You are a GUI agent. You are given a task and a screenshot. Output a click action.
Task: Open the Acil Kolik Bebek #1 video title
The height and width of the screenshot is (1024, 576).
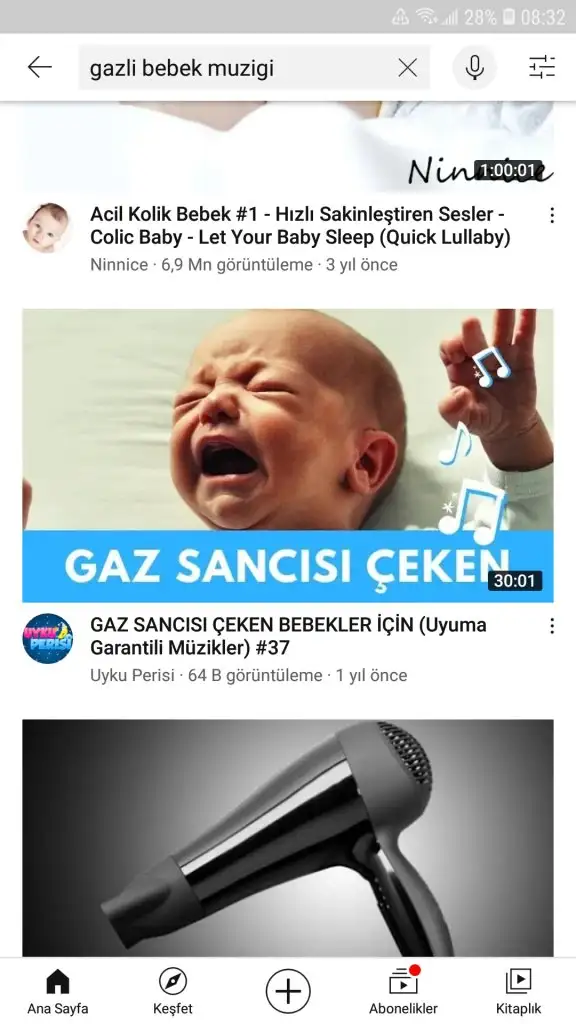pos(300,226)
